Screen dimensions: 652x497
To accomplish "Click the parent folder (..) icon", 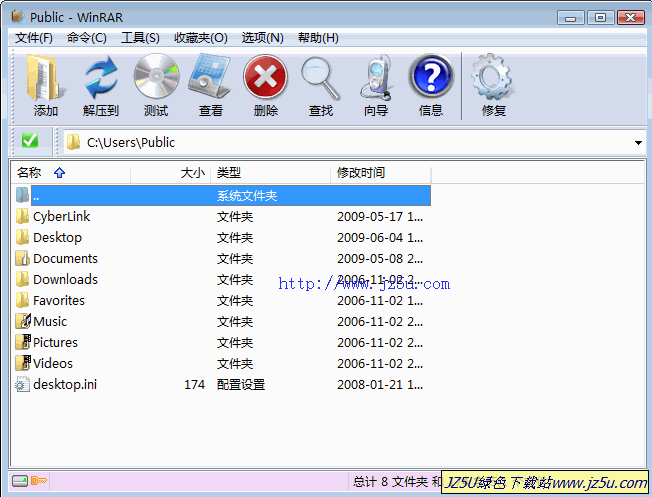I will tap(22, 195).
